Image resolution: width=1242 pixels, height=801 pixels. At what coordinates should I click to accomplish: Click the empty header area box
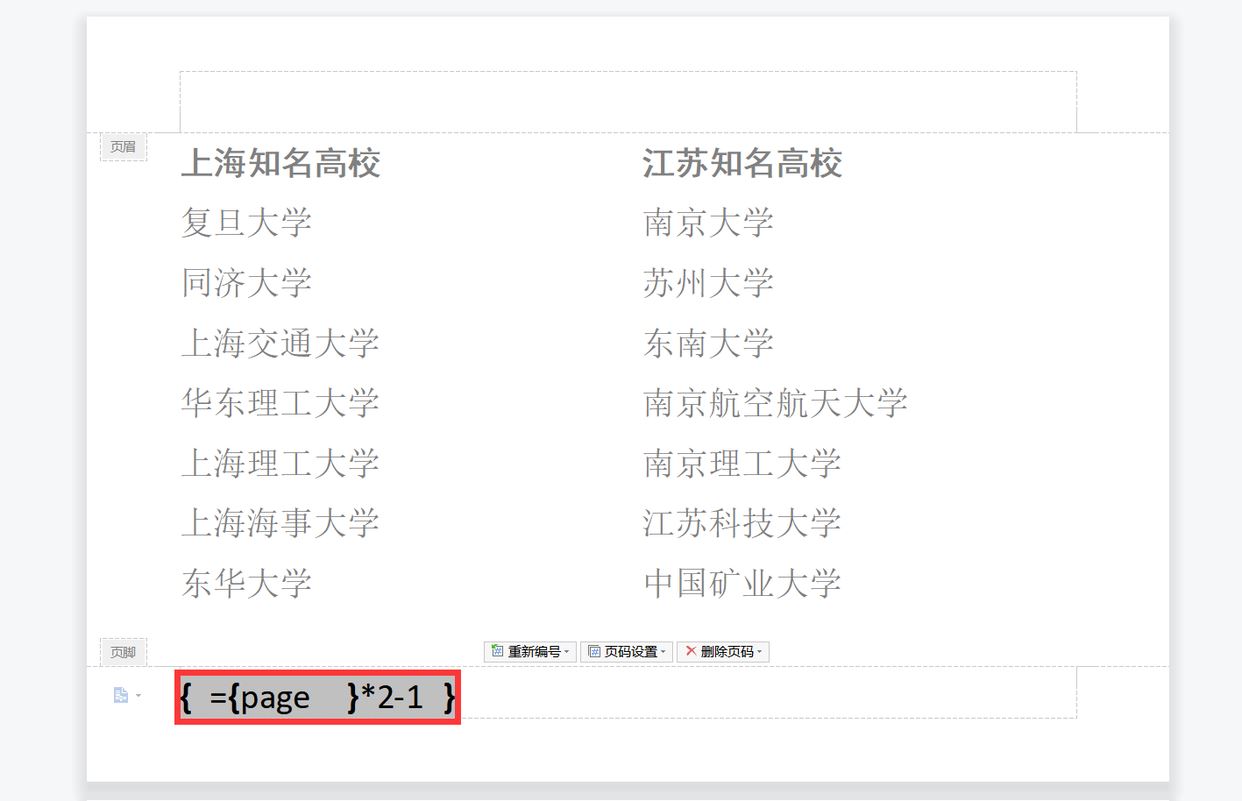(x=628, y=101)
